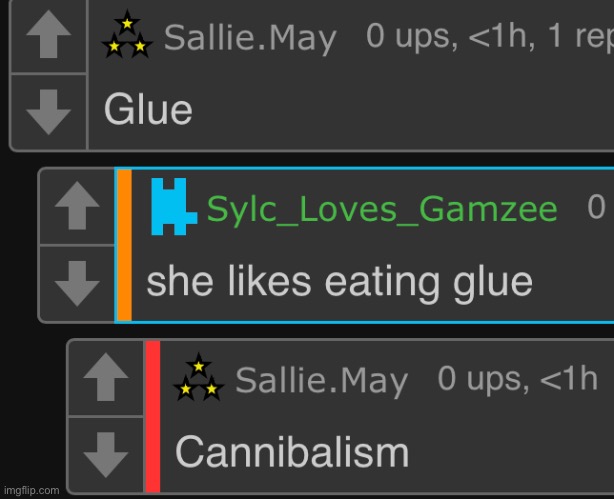Open the Sylc_Loves_Gamzee user profile

(381, 208)
